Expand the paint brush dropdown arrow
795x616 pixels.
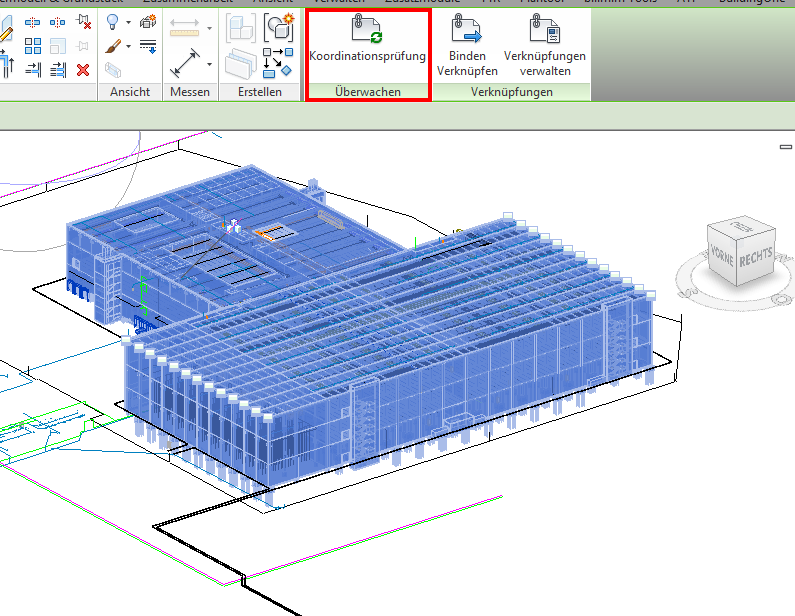pyautogui.click(x=129, y=46)
